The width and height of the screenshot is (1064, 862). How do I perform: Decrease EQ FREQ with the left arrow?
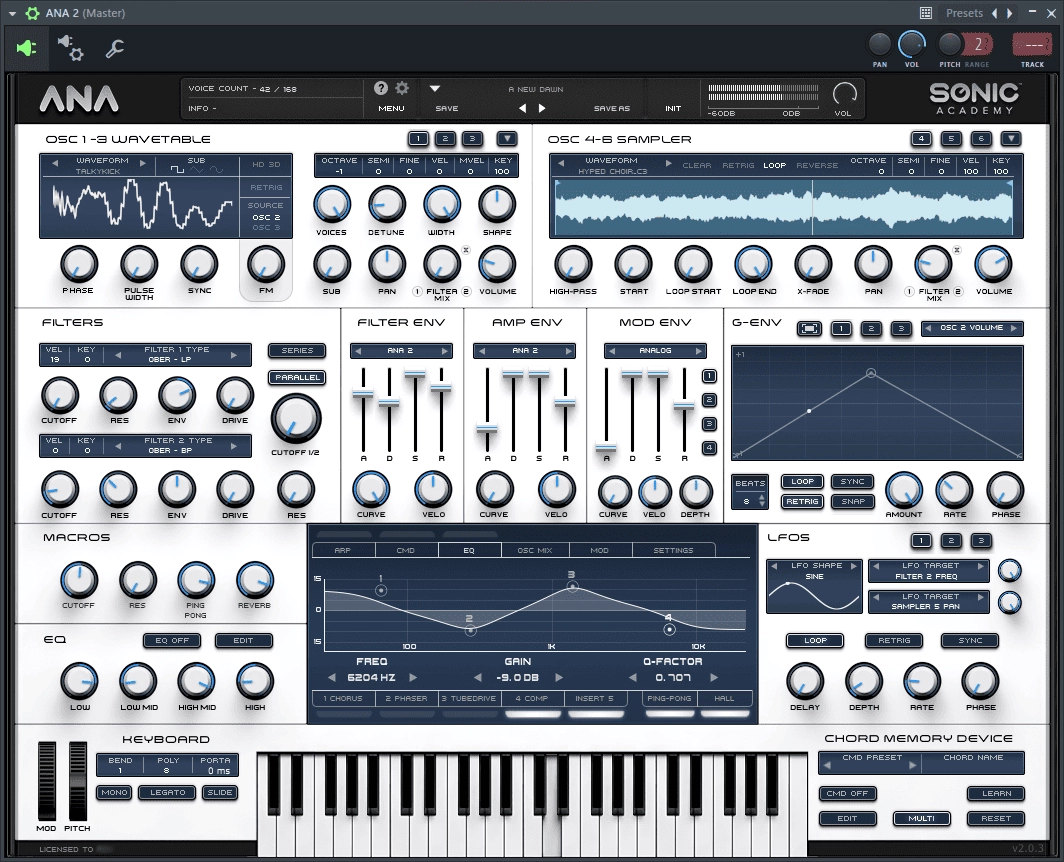coord(332,677)
